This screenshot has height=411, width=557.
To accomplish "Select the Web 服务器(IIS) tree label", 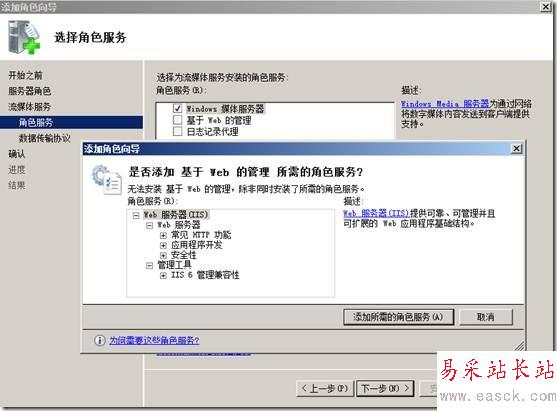I will (175, 215).
